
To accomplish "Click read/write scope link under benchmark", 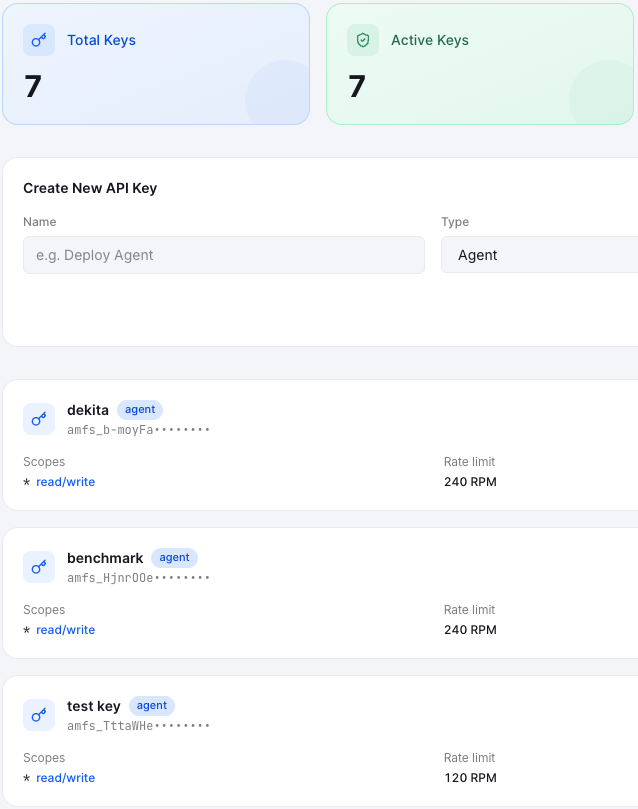I will click(x=66, y=630).
